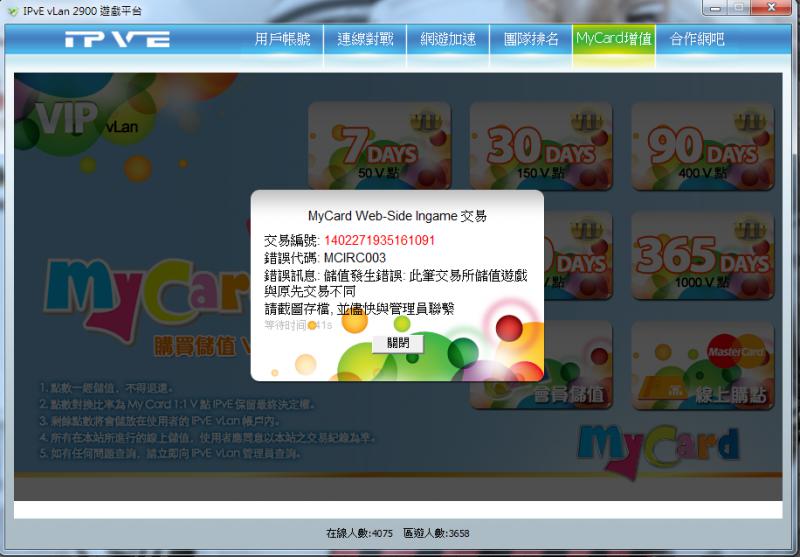
Task: Click the IPvE logo in the header
Action: [117, 39]
